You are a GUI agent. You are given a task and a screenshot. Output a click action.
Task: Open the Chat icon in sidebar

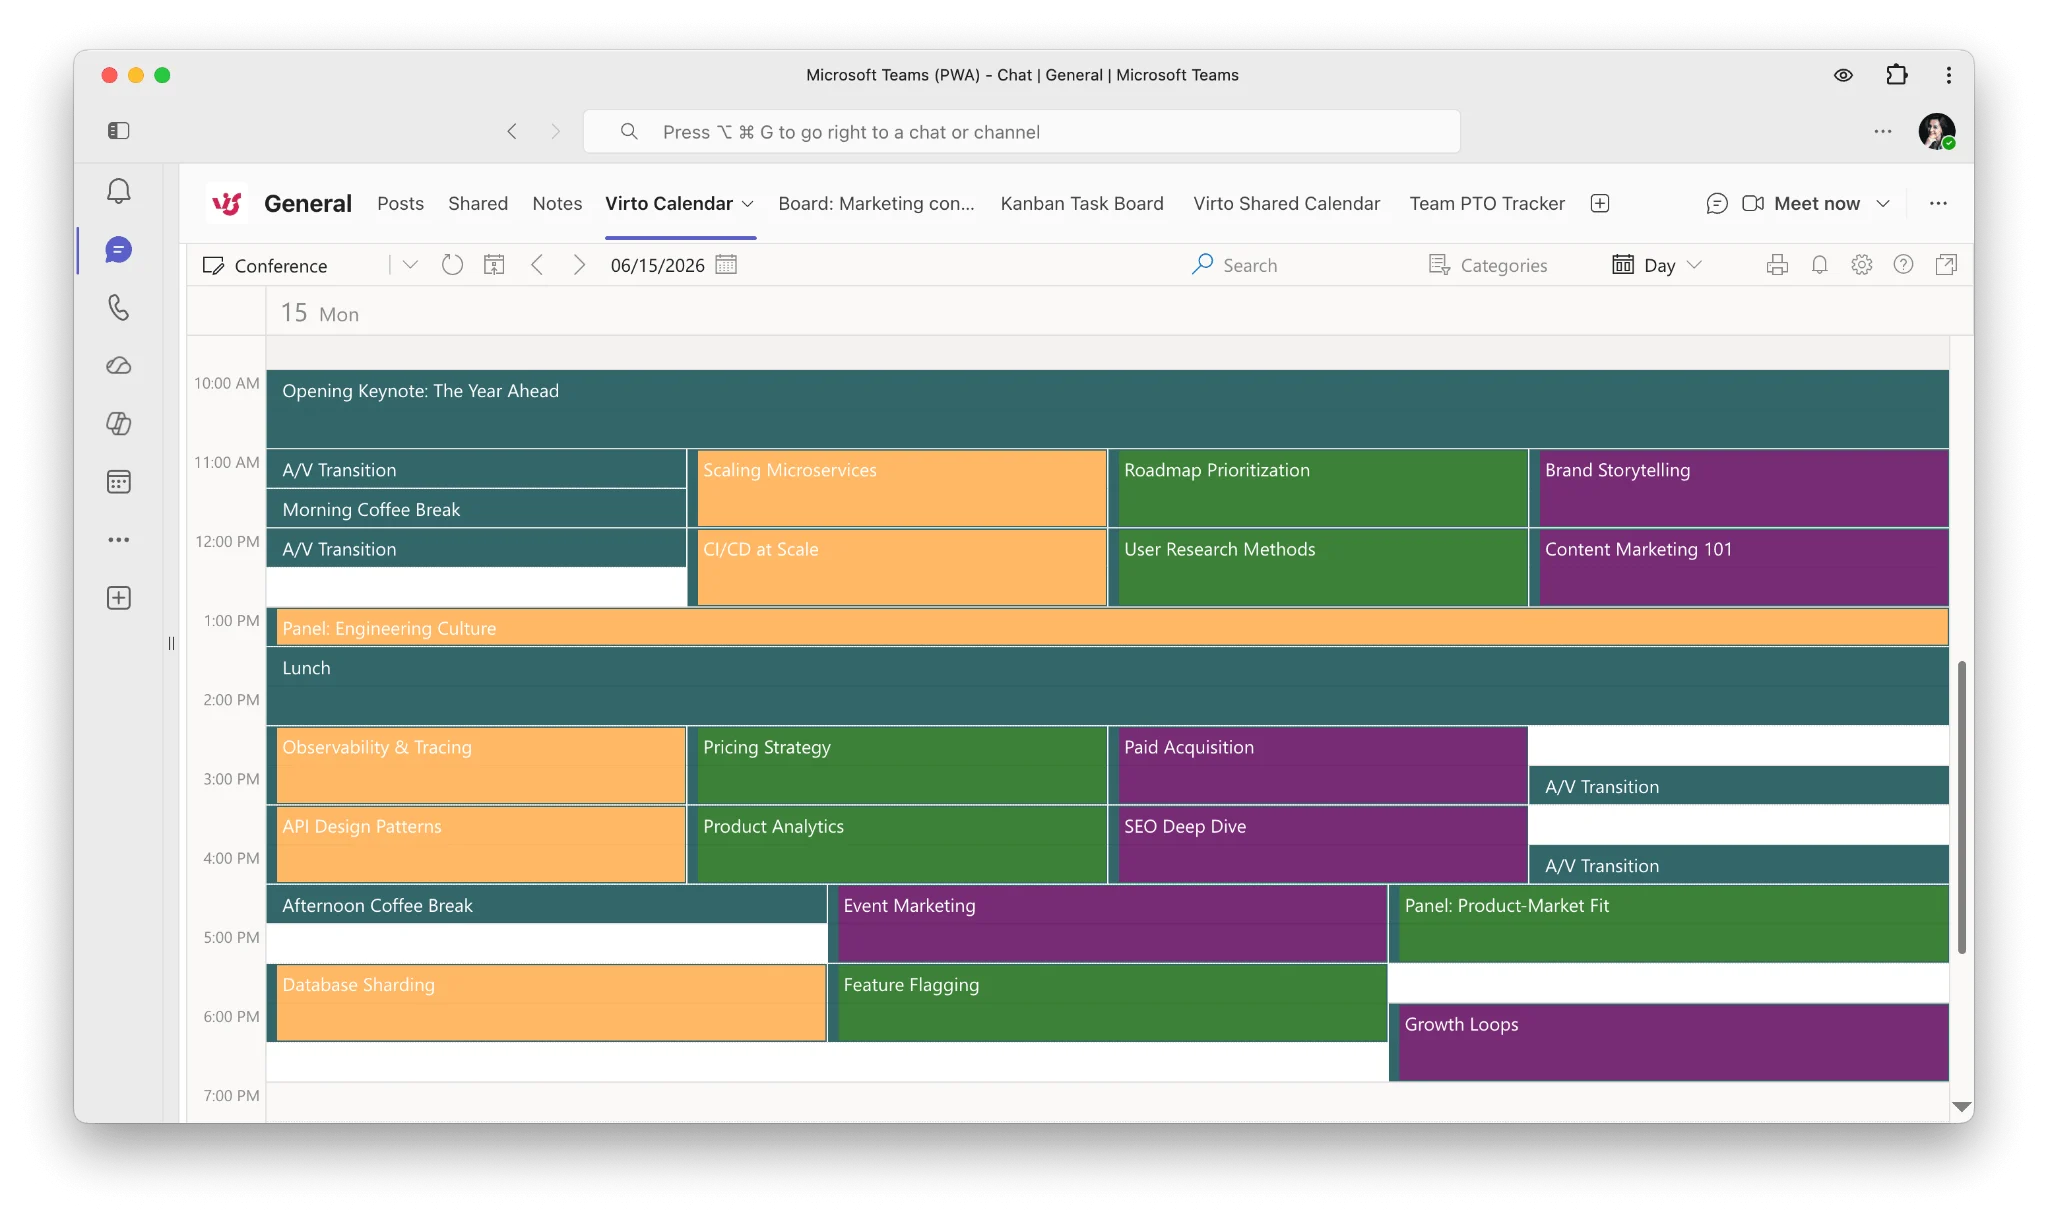pyautogui.click(x=119, y=250)
